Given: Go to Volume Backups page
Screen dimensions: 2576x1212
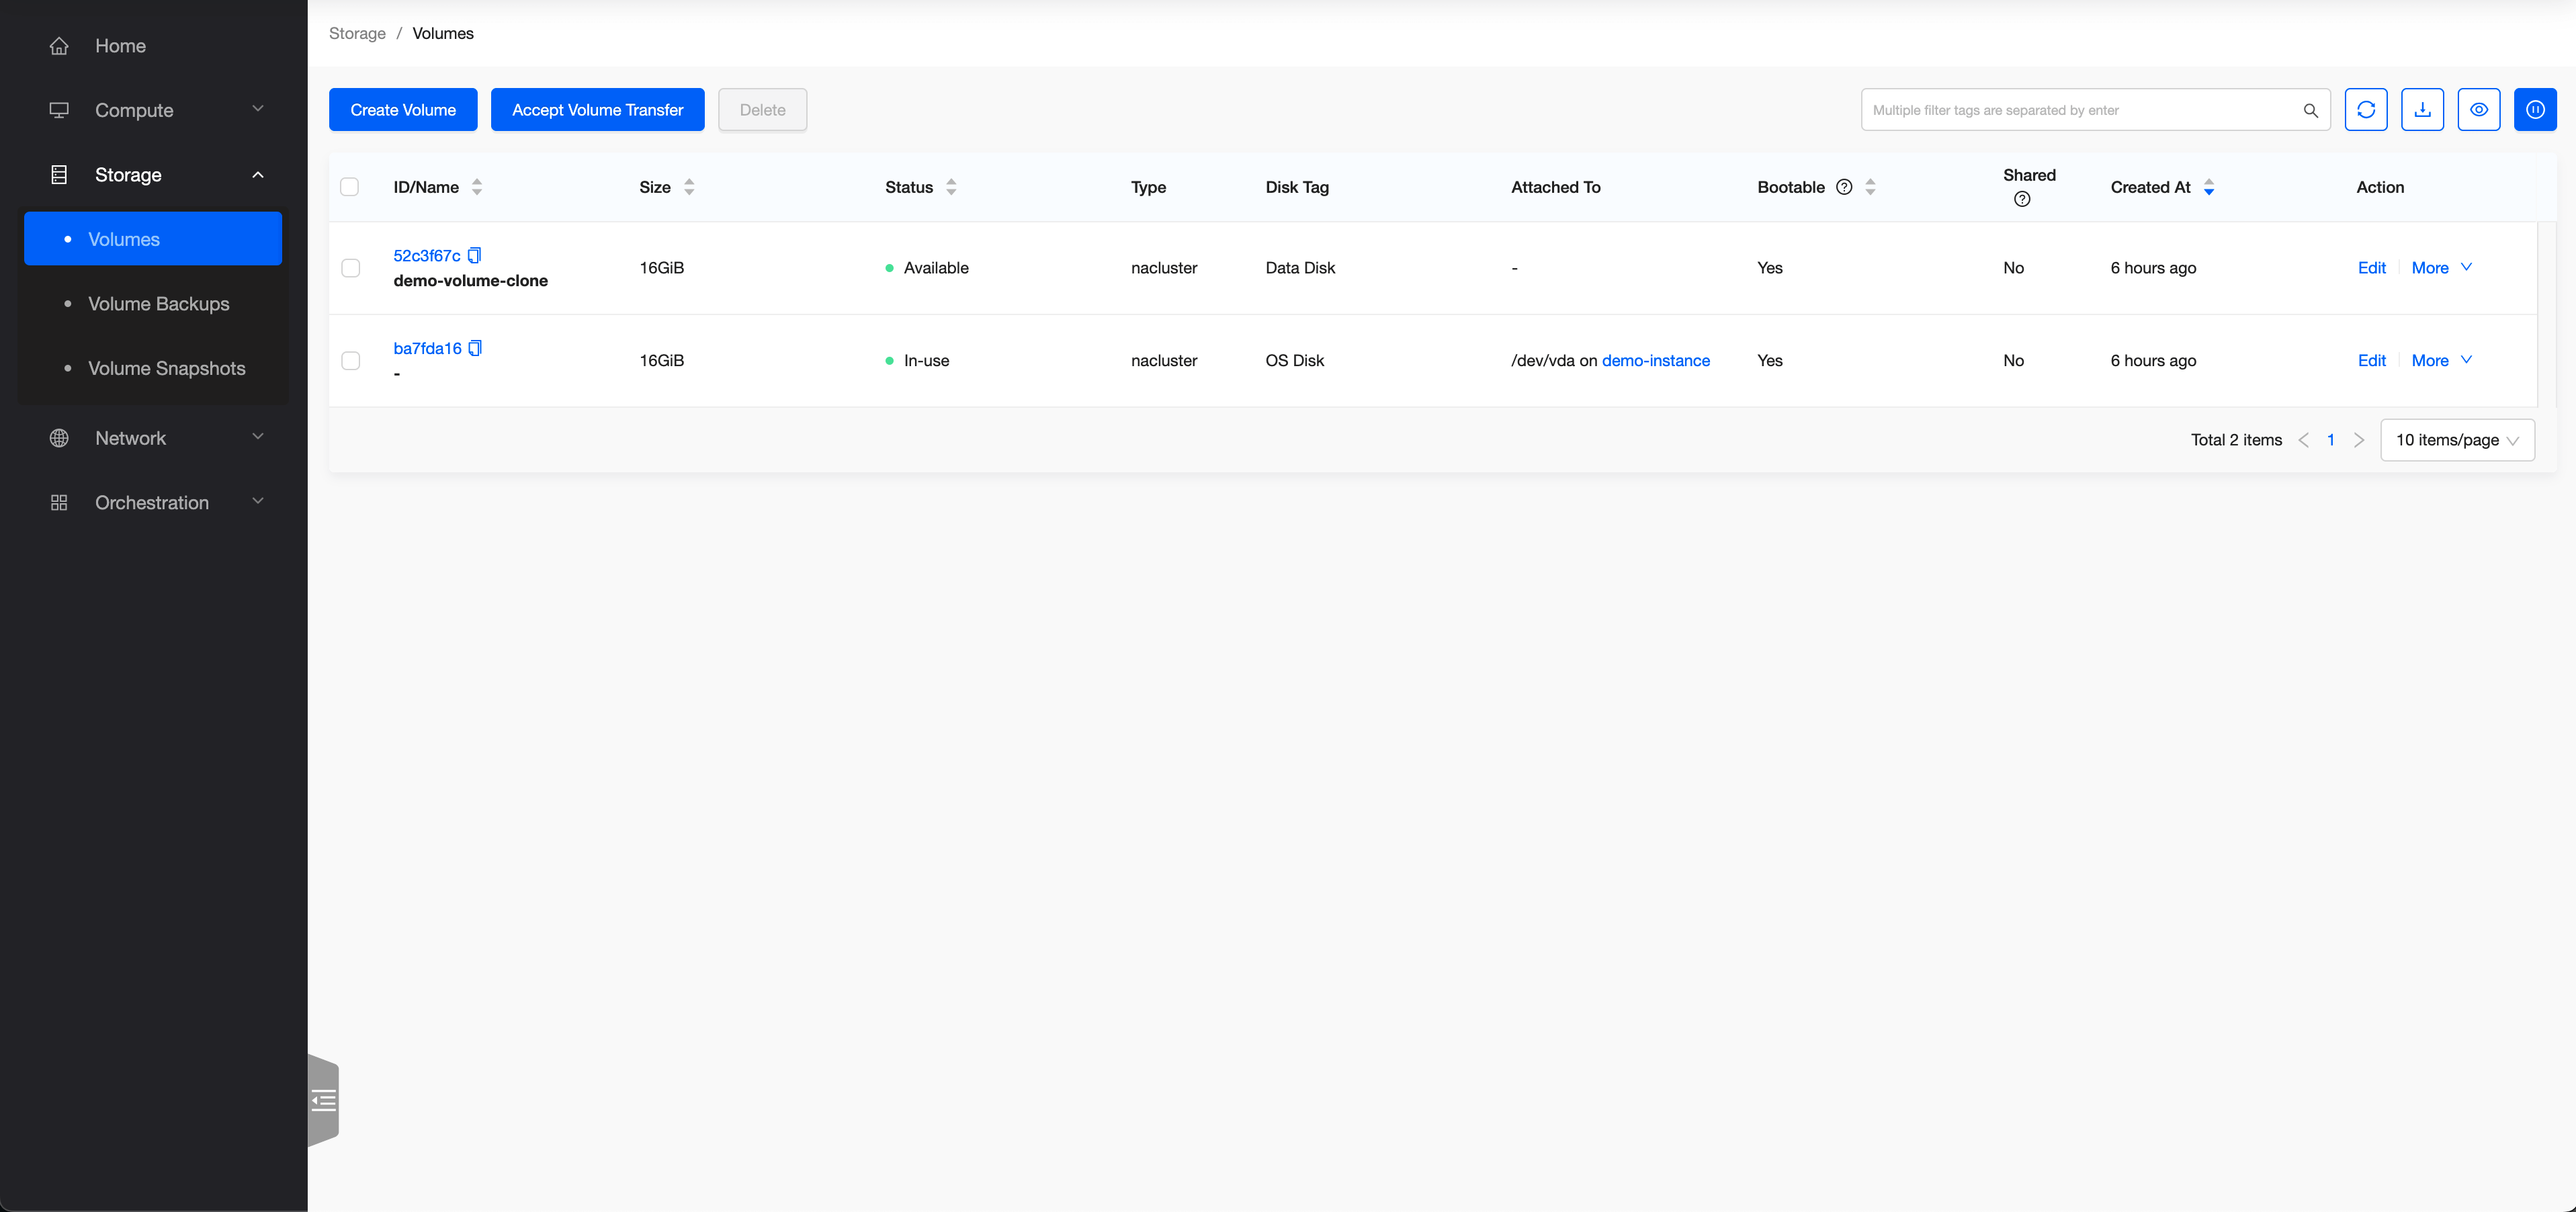Looking at the screenshot, I should pos(158,304).
